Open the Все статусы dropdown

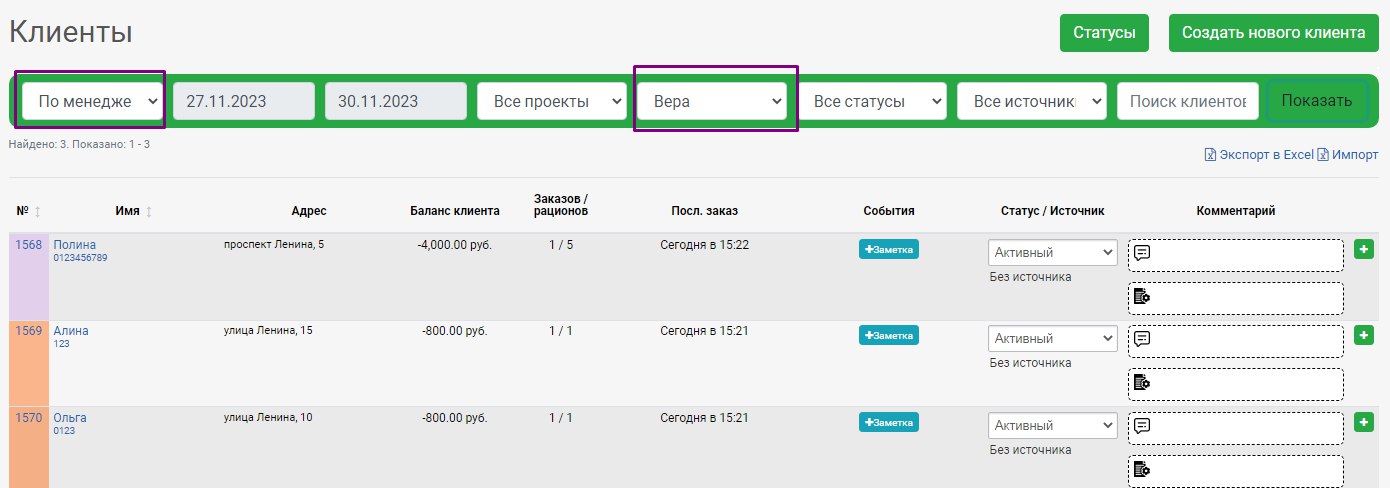pos(872,101)
